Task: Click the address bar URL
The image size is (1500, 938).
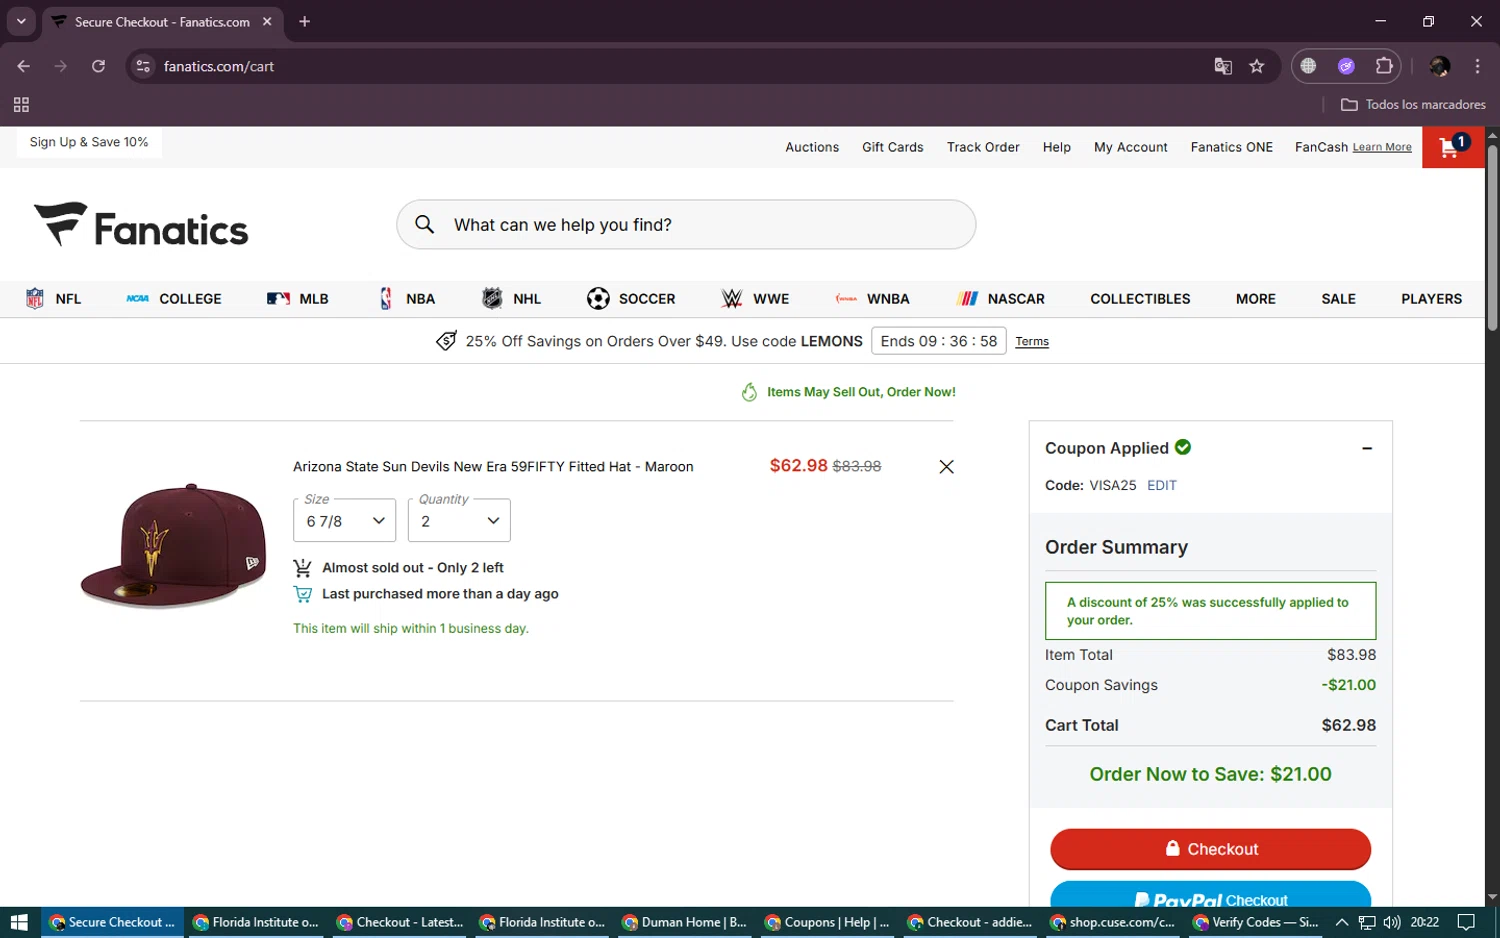Action: coord(219,66)
